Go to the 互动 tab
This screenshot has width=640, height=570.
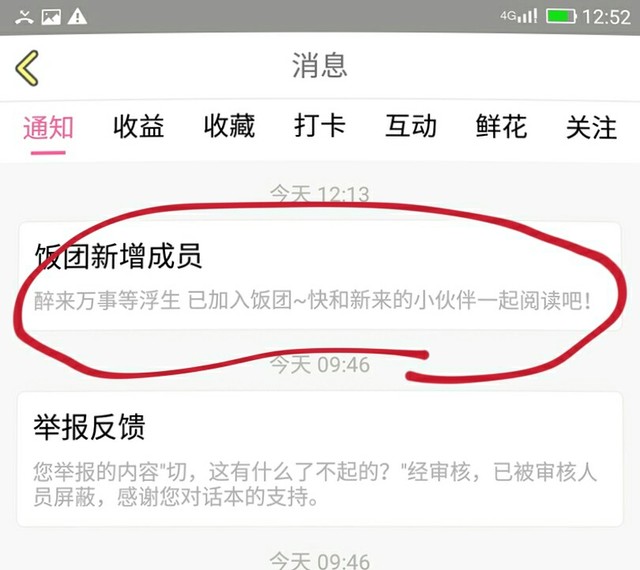(411, 127)
